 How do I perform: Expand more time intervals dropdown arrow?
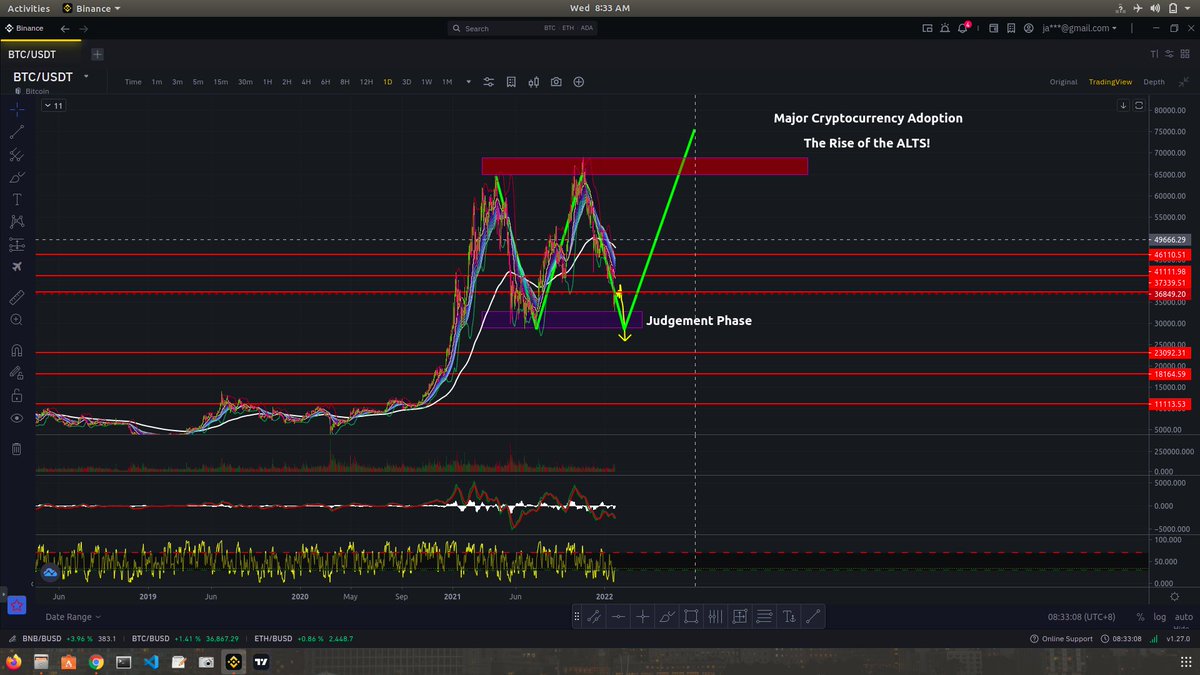[468, 82]
